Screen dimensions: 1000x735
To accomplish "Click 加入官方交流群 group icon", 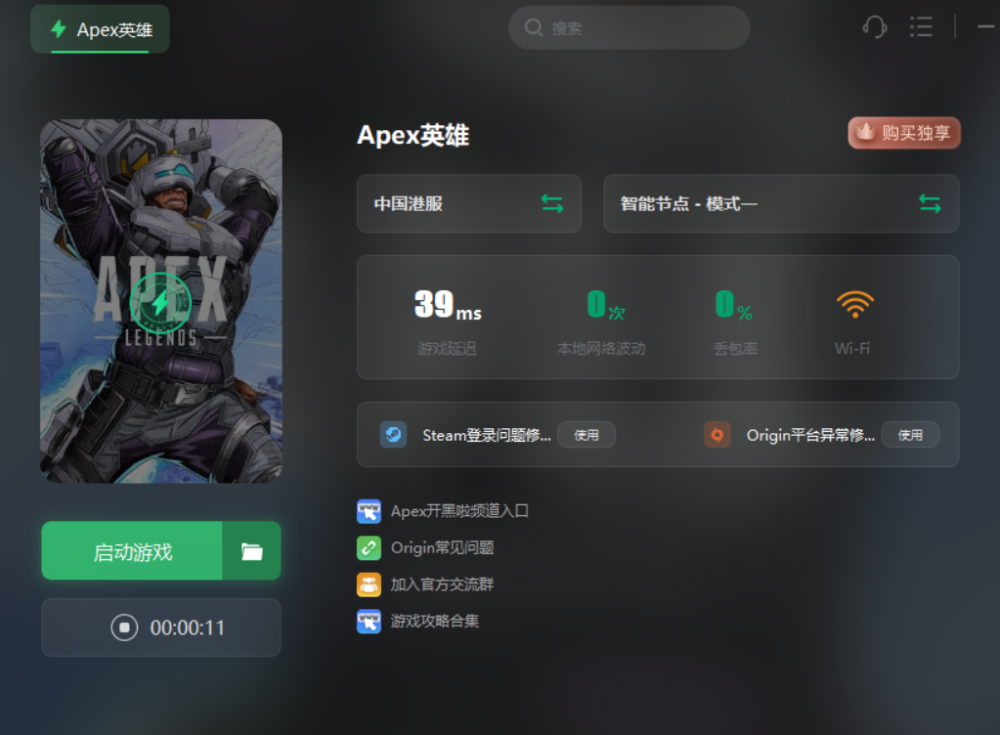I will click(369, 584).
